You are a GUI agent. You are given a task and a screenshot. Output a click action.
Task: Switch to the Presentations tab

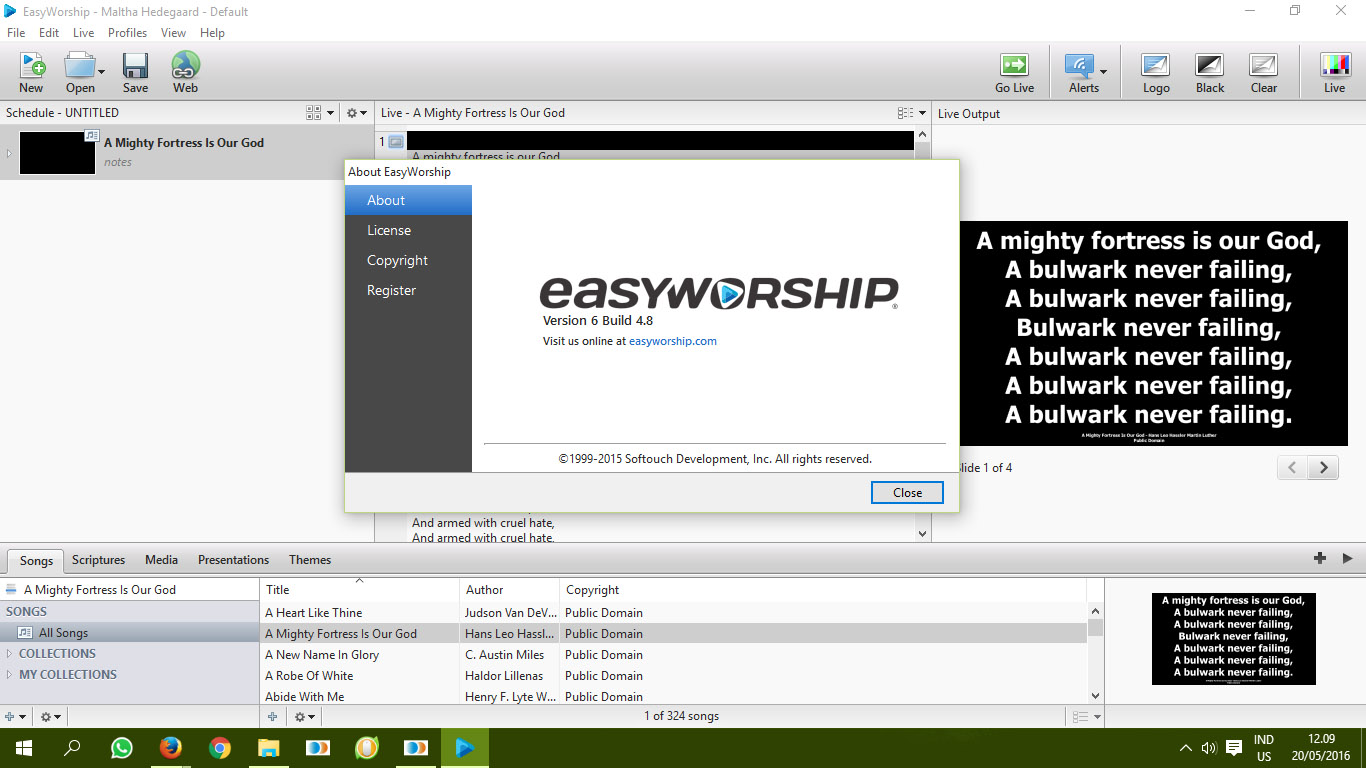(233, 560)
